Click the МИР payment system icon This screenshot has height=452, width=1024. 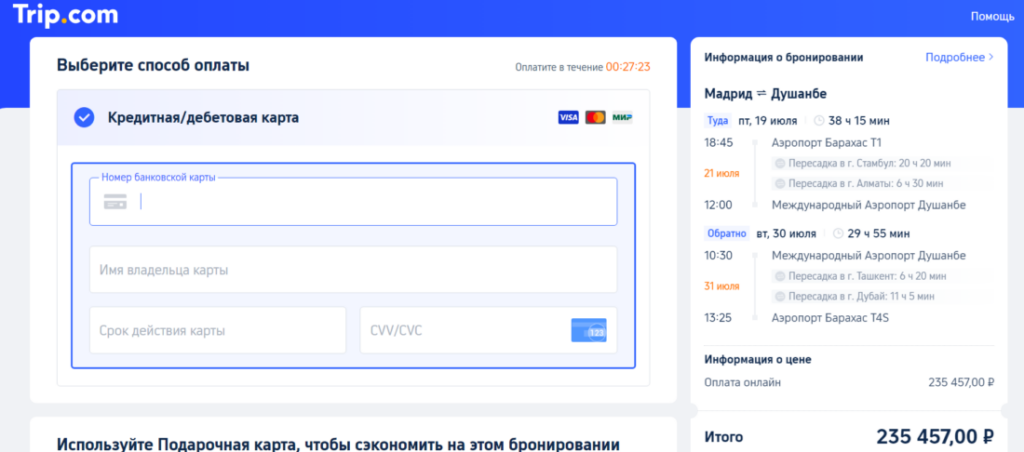pyautogui.click(x=622, y=118)
